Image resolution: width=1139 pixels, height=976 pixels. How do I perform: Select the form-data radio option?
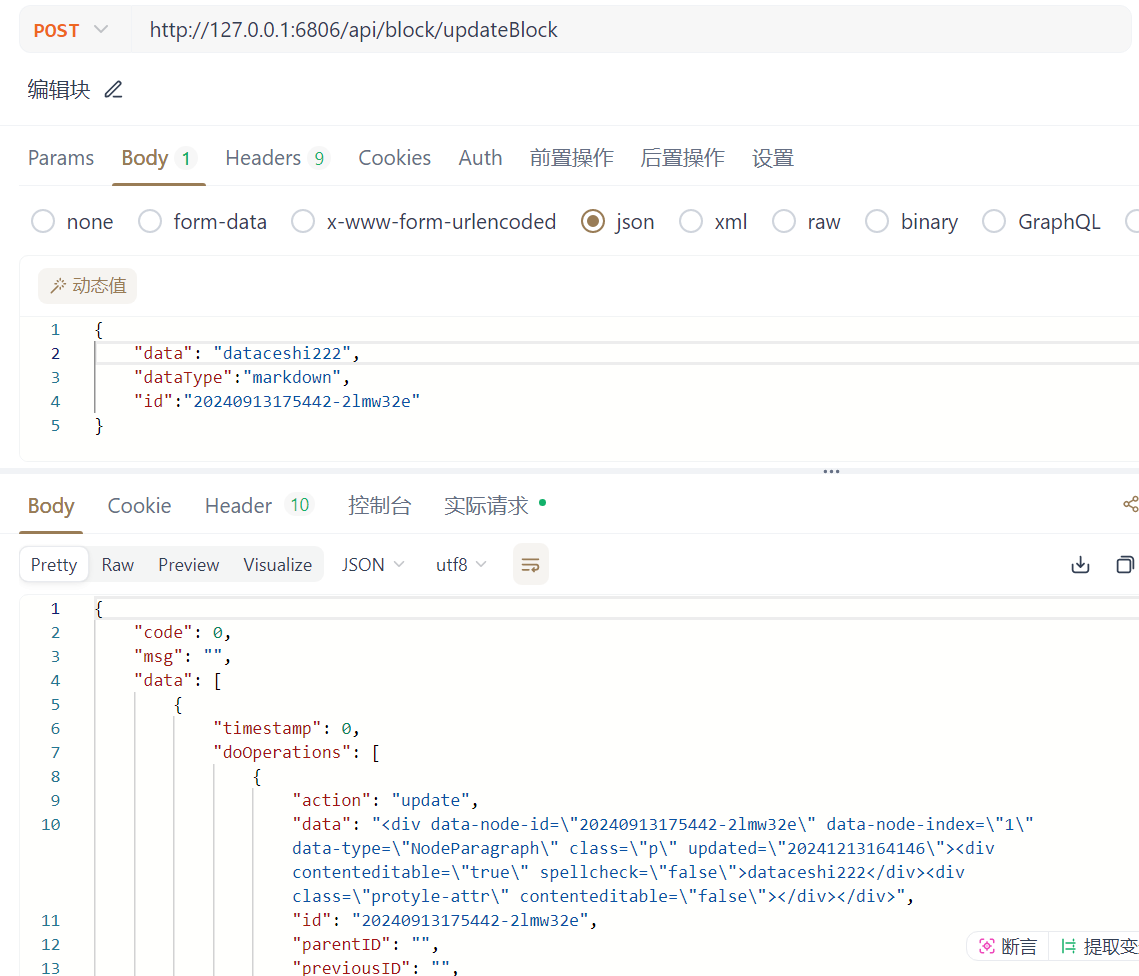(x=150, y=222)
